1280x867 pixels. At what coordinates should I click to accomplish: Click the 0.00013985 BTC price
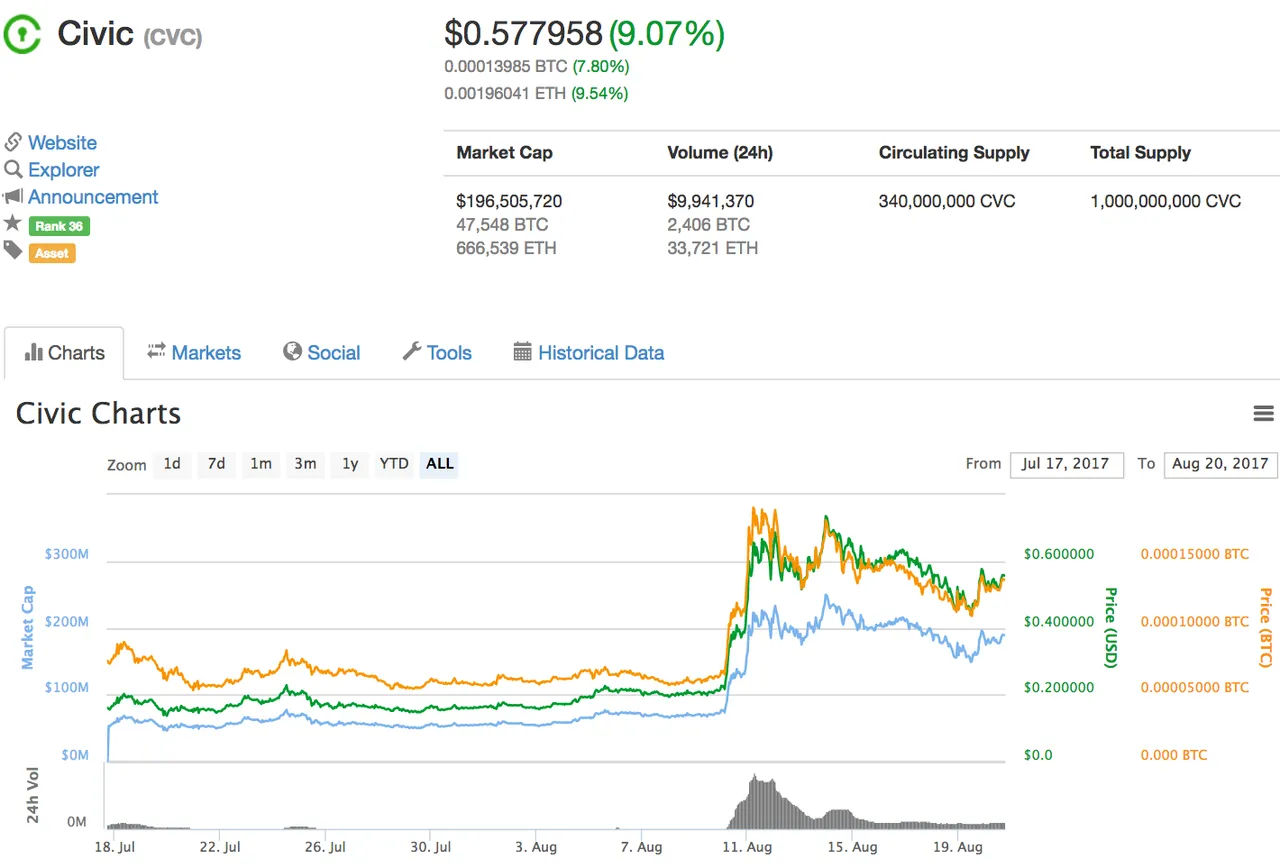coord(506,67)
